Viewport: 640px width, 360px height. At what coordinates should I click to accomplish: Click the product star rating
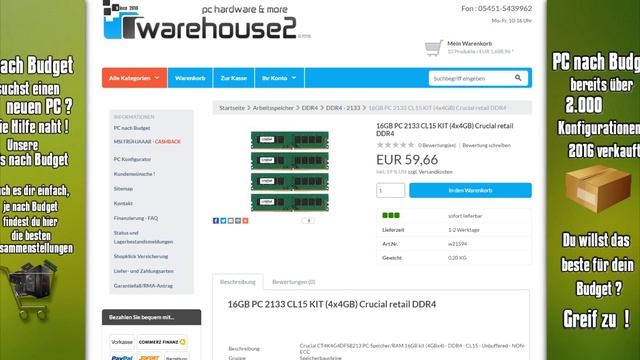(x=395, y=145)
